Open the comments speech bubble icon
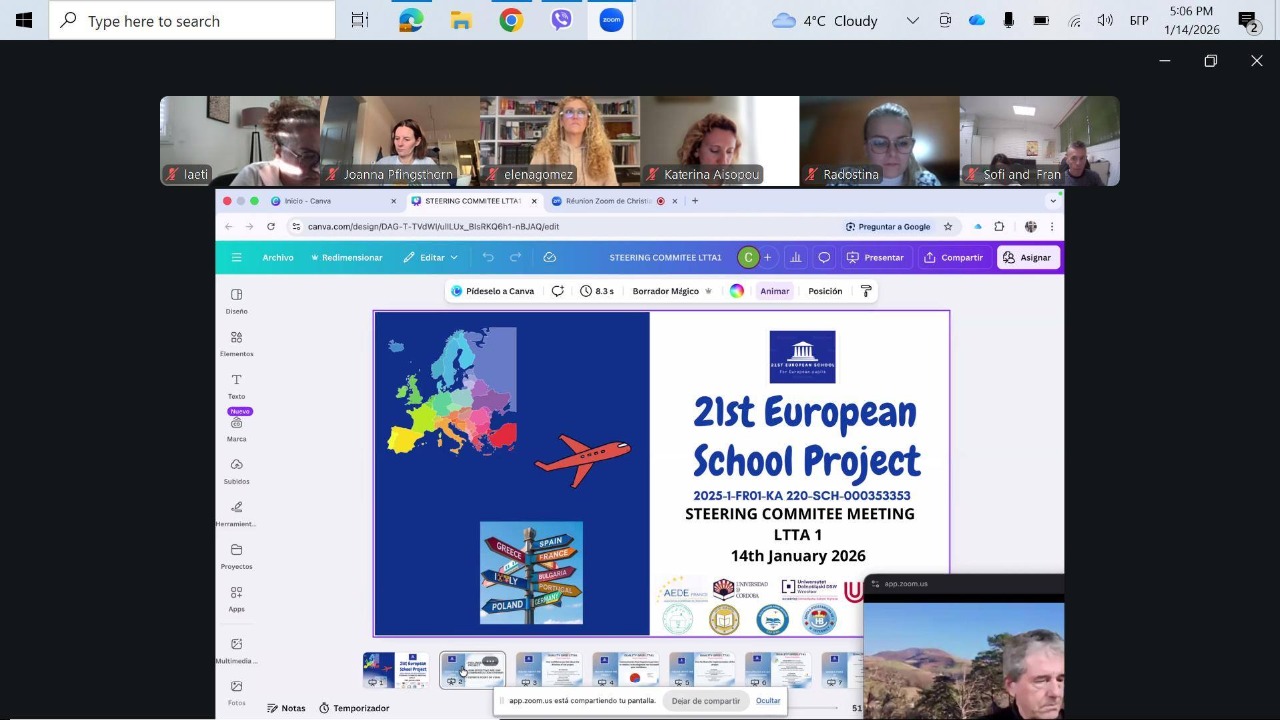This screenshot has height=720, width=1280. coord(824,258)
